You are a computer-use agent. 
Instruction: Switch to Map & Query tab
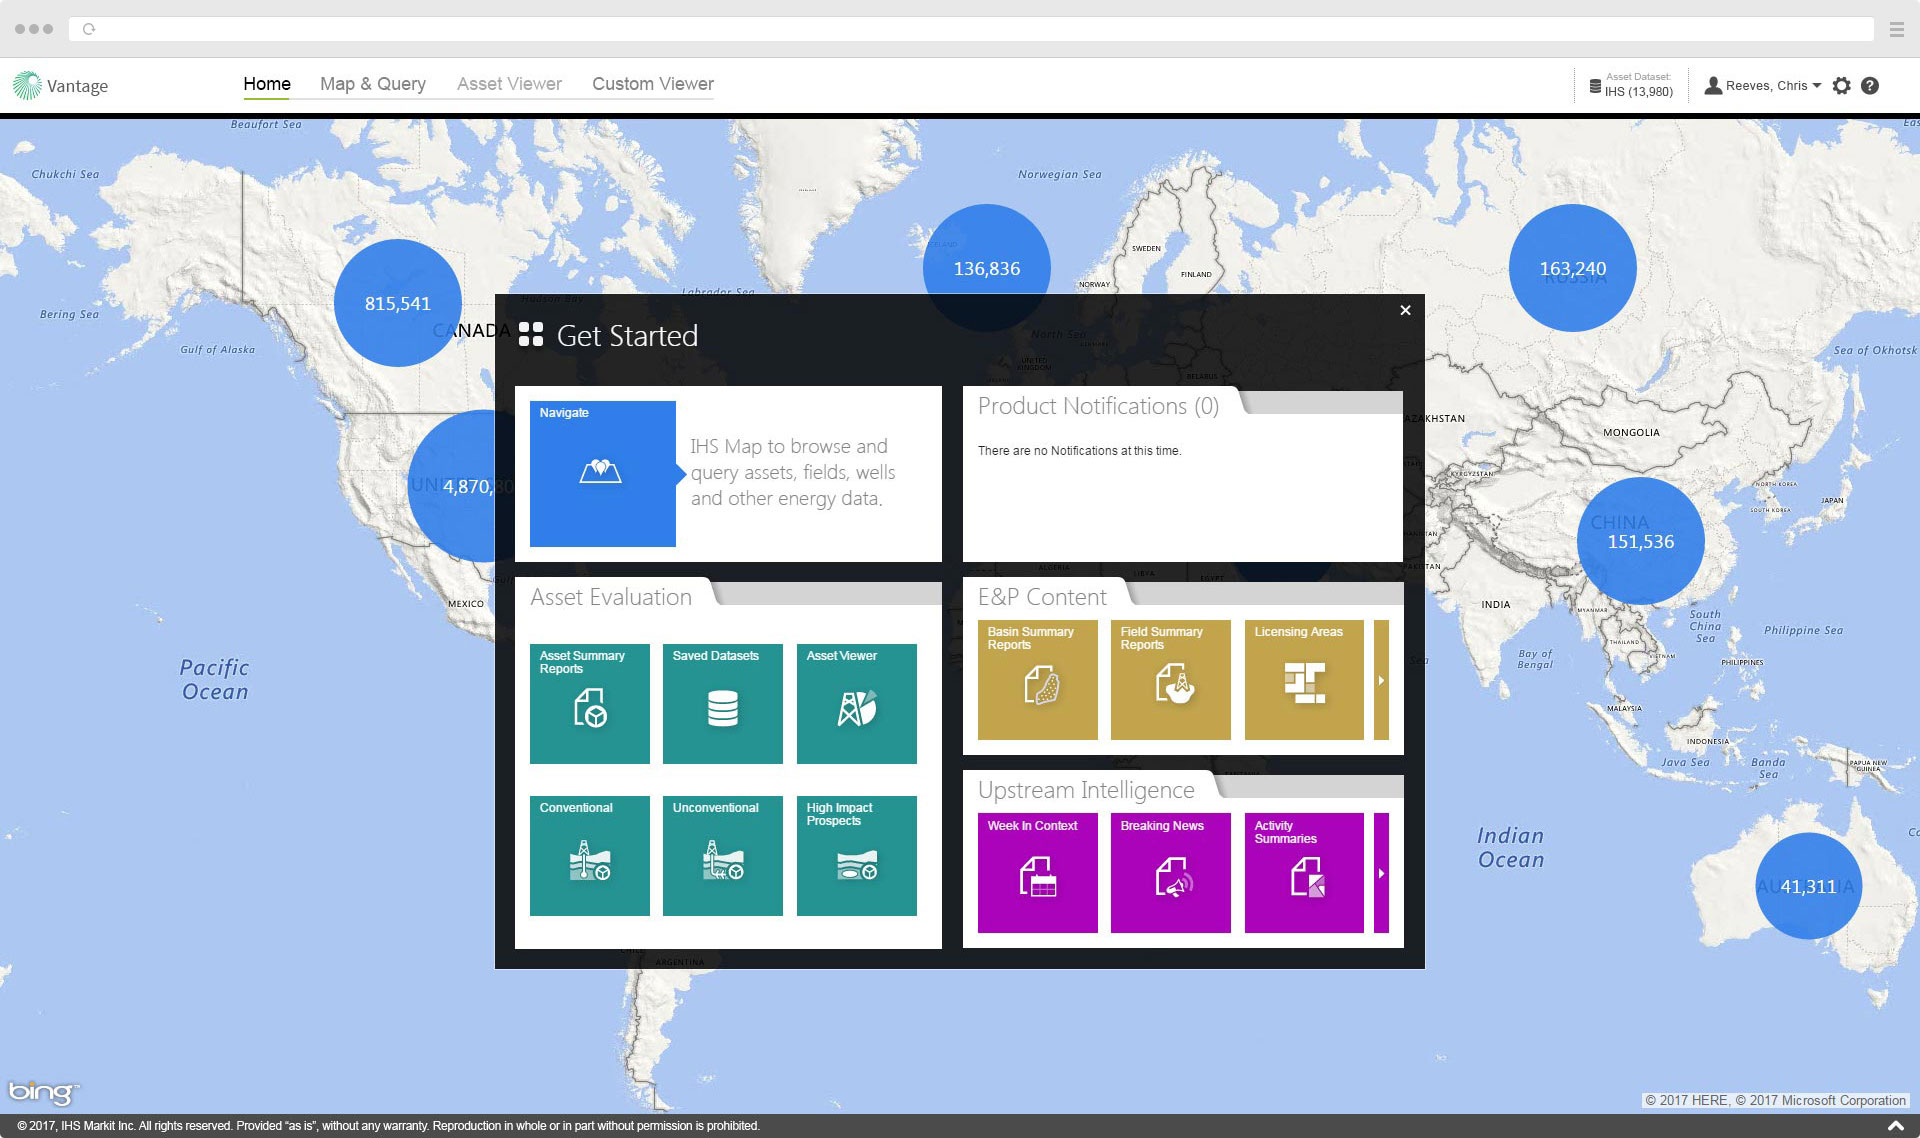pyautogui.click(x=373, y=84)
